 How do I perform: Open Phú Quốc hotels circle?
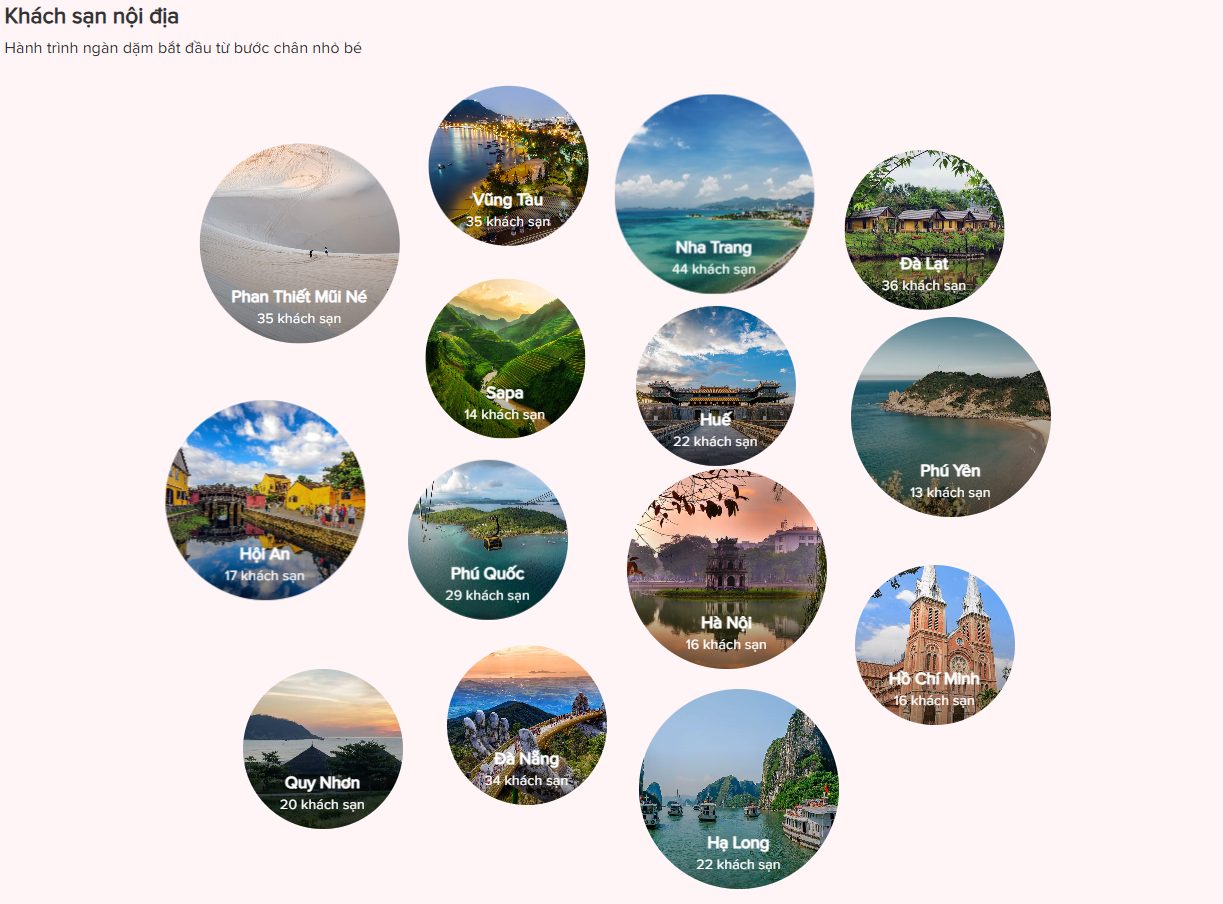point(488,540)
